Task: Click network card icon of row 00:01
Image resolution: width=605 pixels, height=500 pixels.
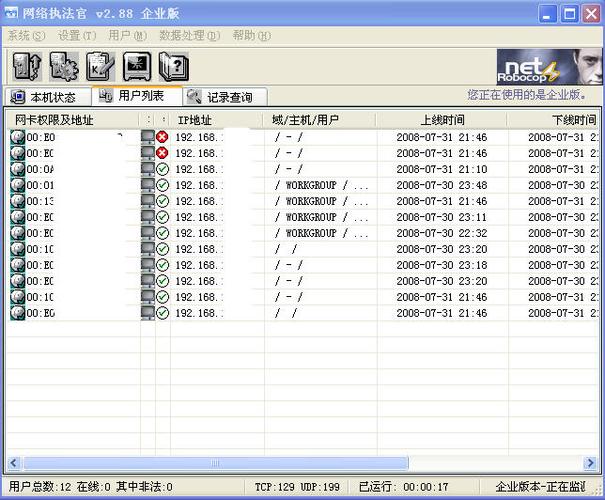Action: (x=17, y=185)
